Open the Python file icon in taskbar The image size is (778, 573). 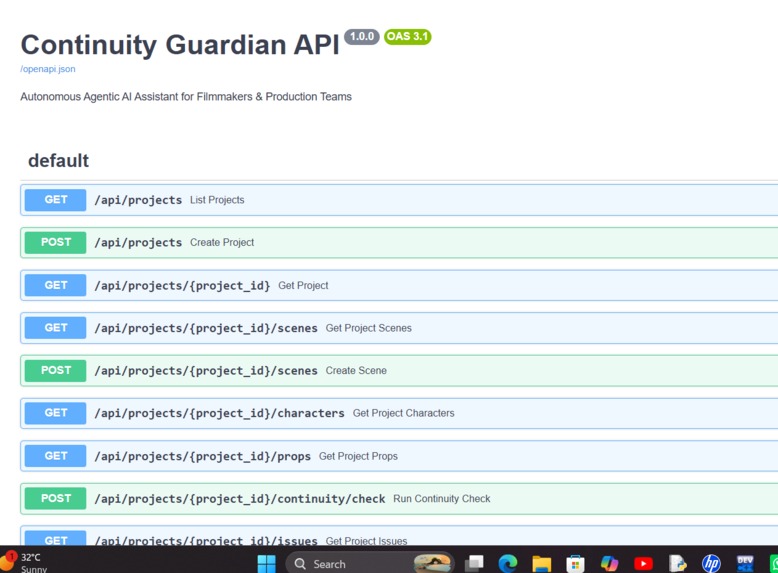pos(677,564)
